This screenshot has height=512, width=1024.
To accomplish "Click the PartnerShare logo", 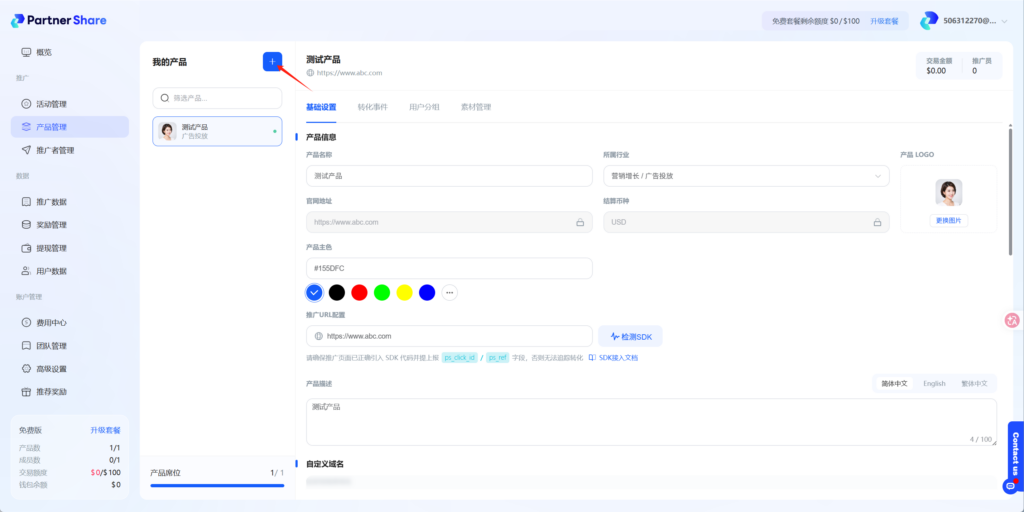I will pyautogui.click(x=59, y=20).
